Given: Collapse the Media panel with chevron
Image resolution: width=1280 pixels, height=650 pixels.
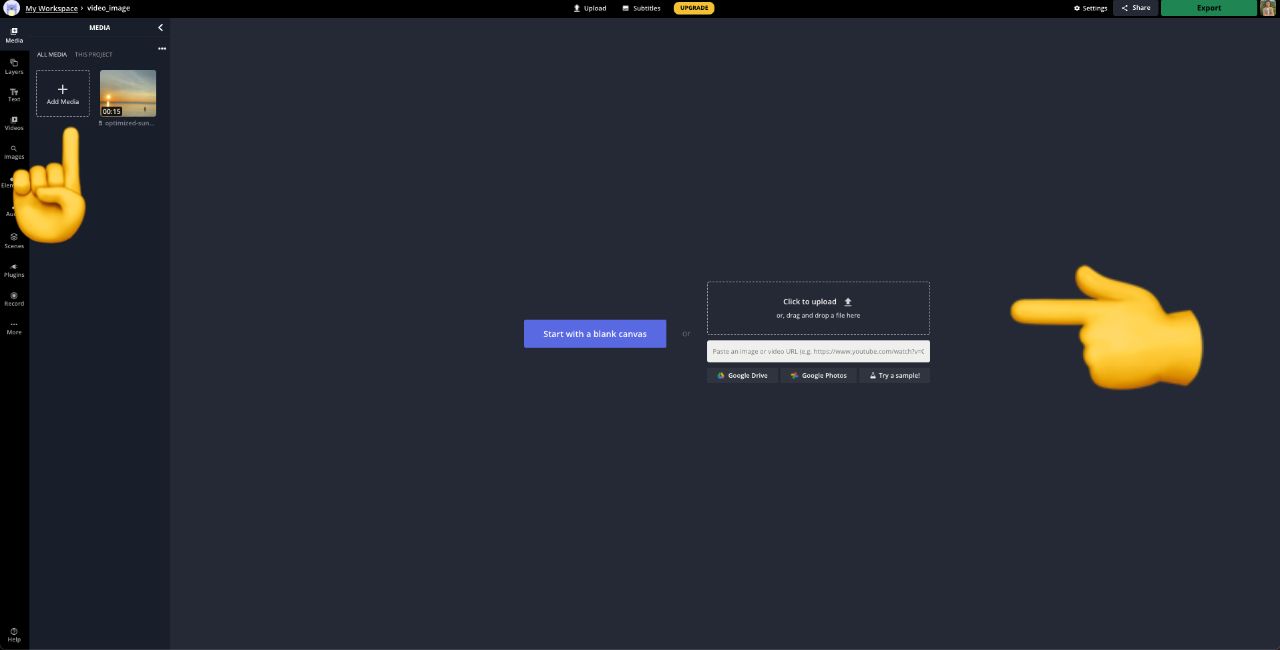Looking at the screenshot, I should click(x=160, y=28).
